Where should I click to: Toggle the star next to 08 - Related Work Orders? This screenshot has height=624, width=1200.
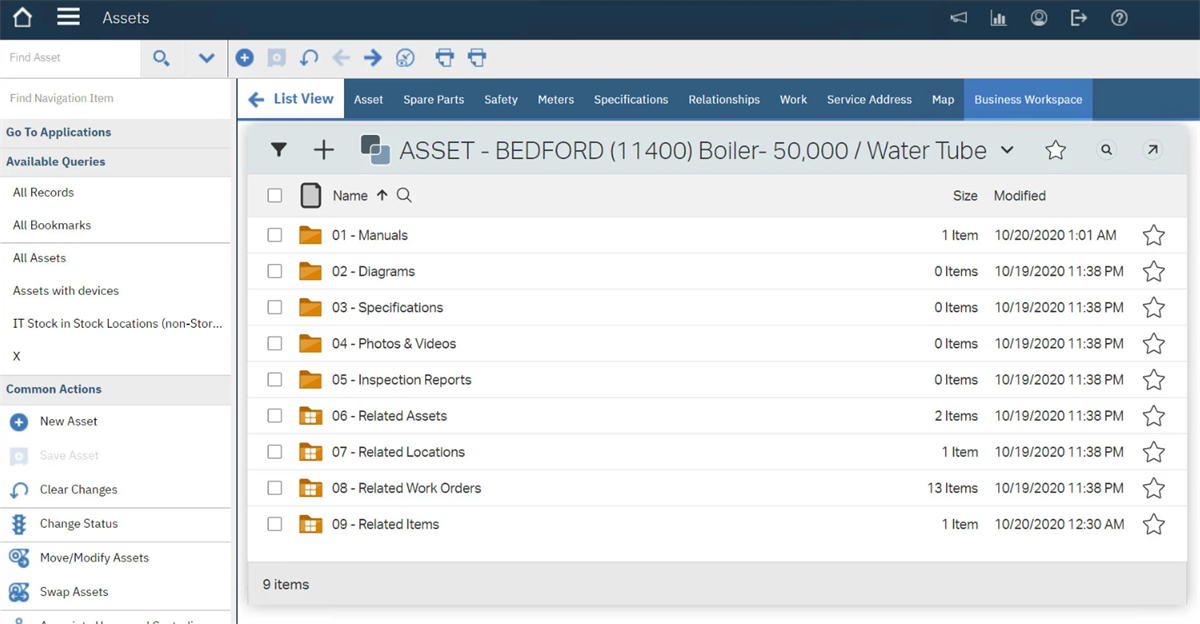[x=1153, y=488]
